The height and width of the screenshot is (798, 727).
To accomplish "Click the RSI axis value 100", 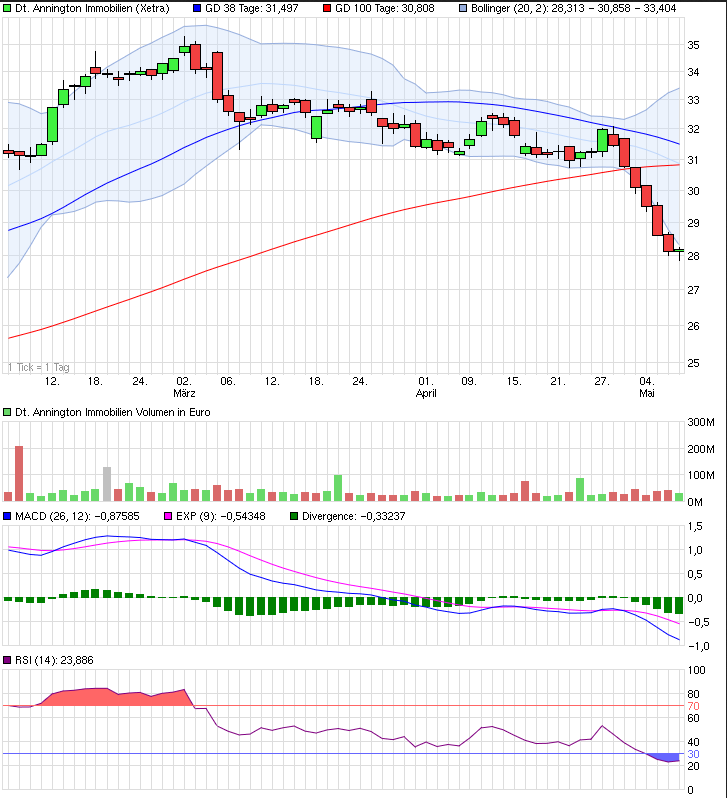I will point(697,670).
